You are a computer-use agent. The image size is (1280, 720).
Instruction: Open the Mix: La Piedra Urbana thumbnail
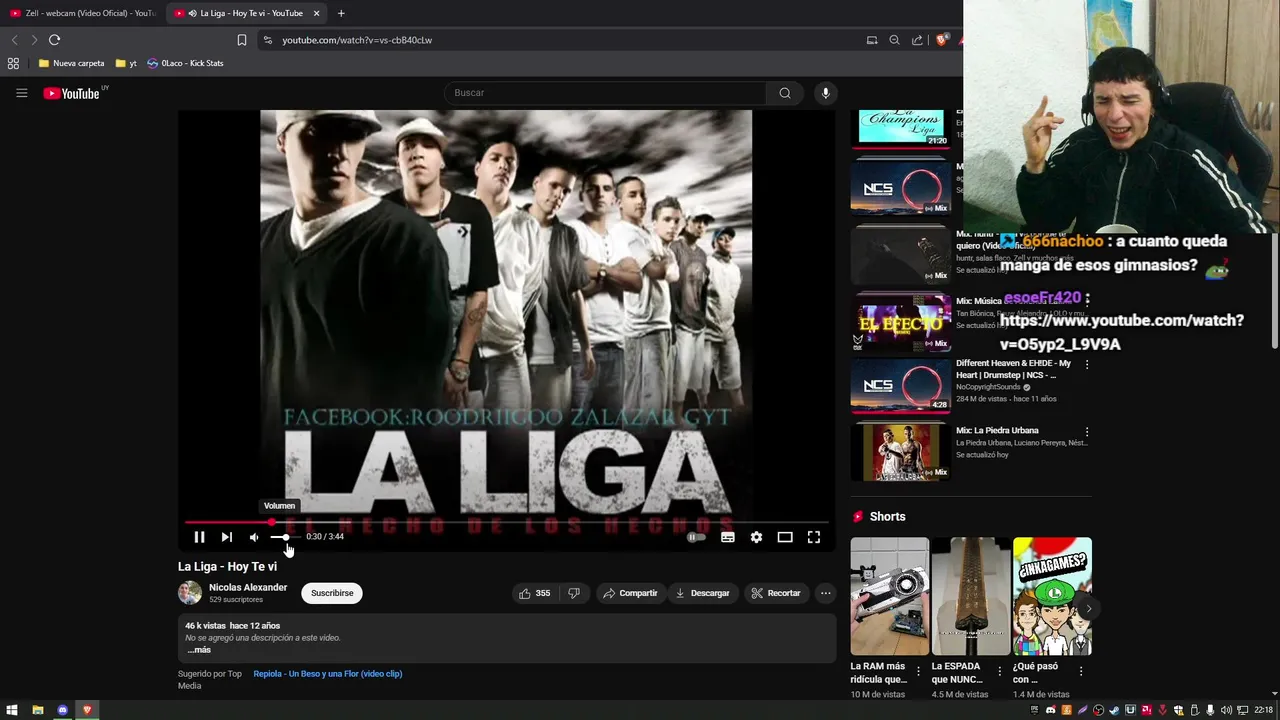(x=900, y=452)
